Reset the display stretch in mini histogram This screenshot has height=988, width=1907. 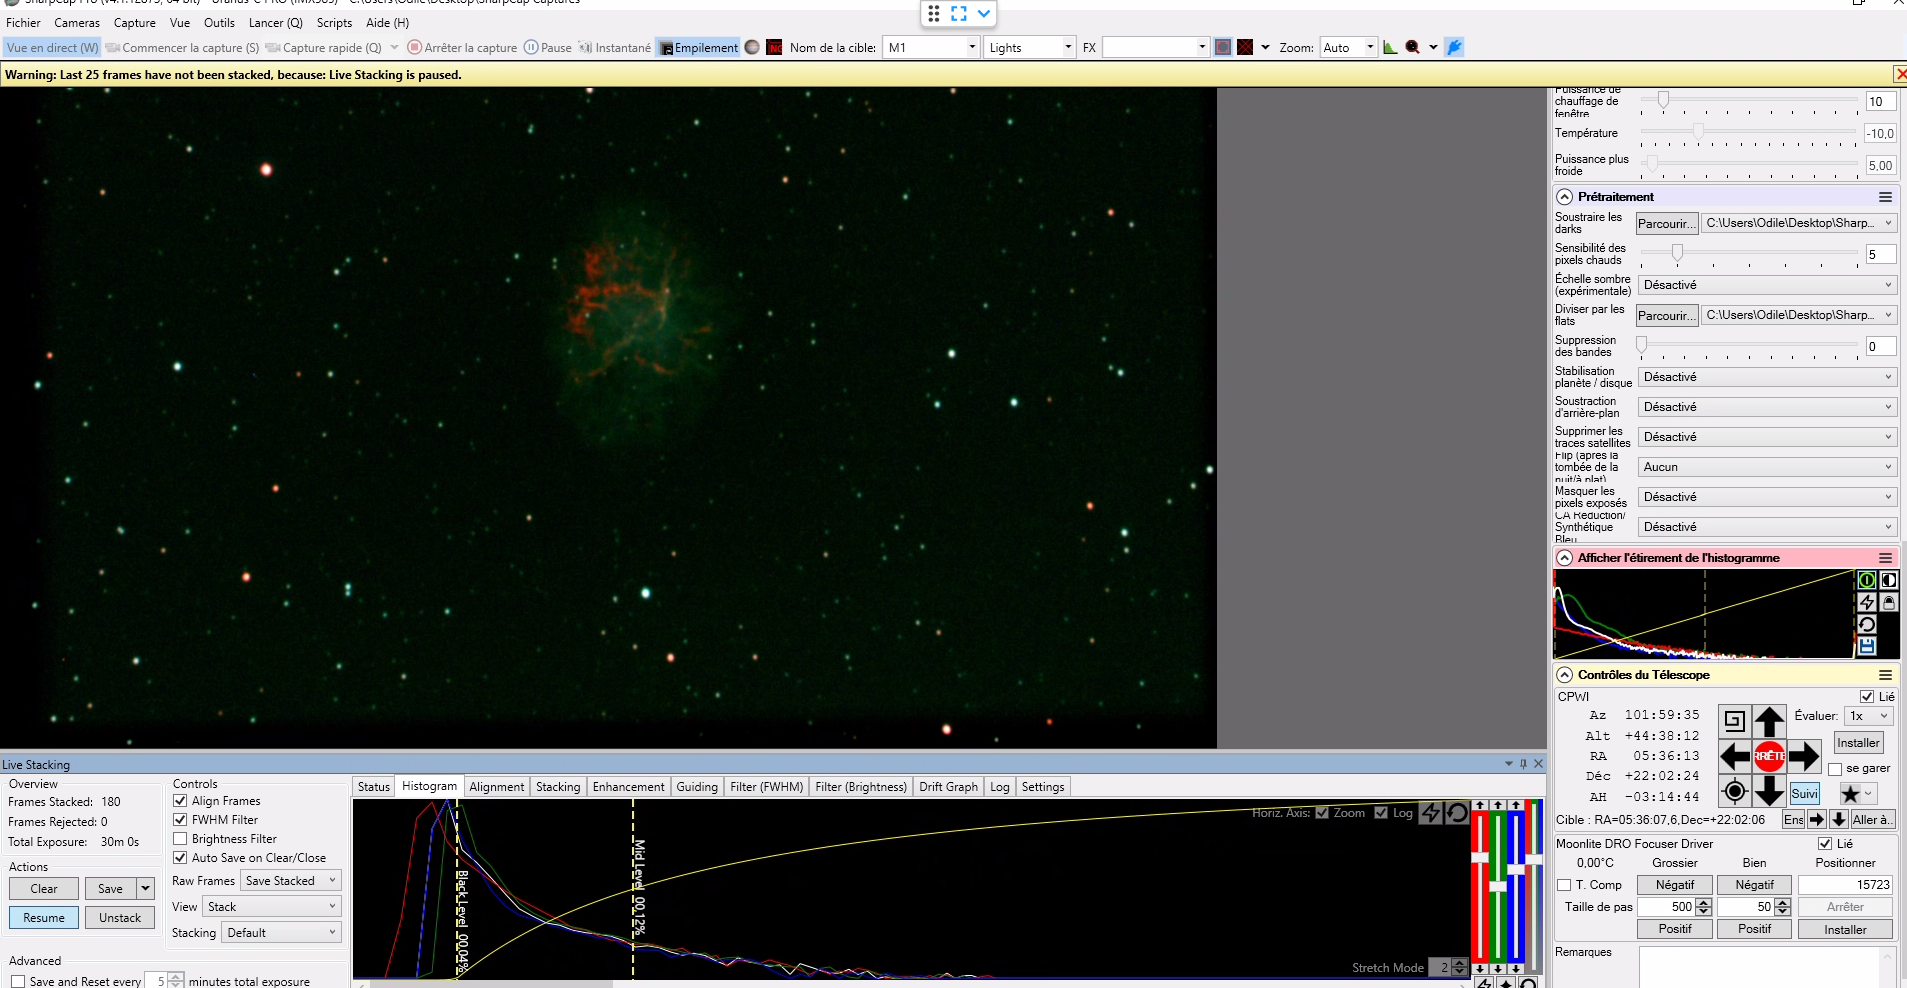tap(1866, 624)
